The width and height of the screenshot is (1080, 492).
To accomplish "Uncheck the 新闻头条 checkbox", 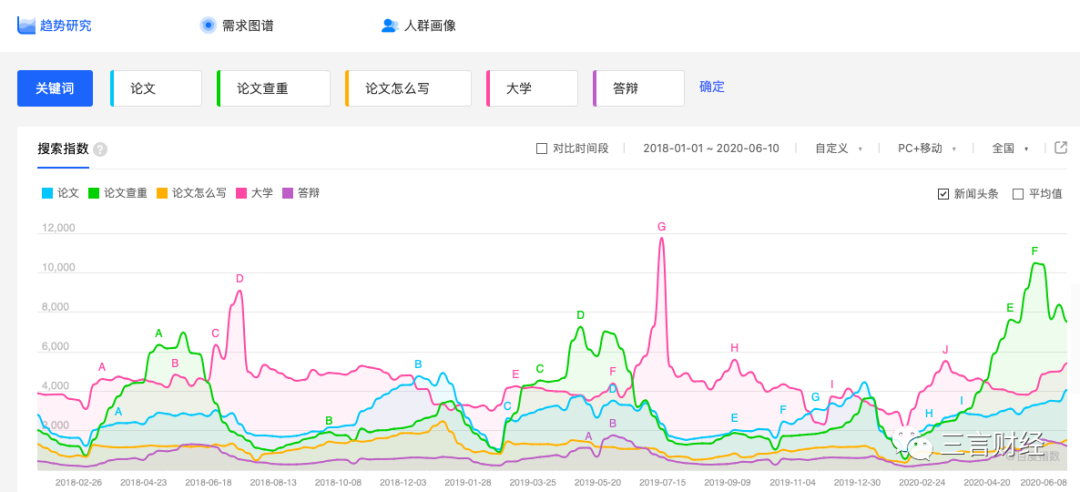I will (944, 194).
